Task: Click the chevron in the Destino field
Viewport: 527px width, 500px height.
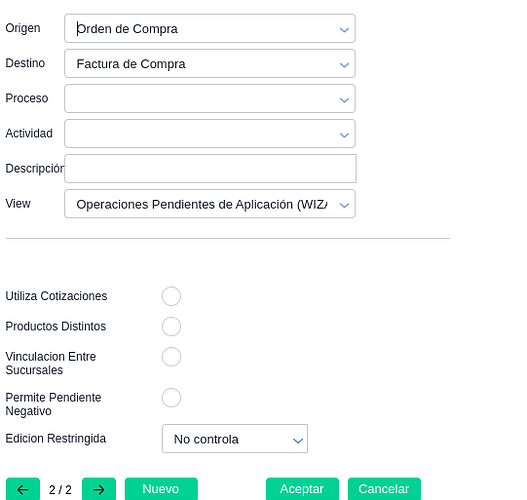Action: (344, 65)
